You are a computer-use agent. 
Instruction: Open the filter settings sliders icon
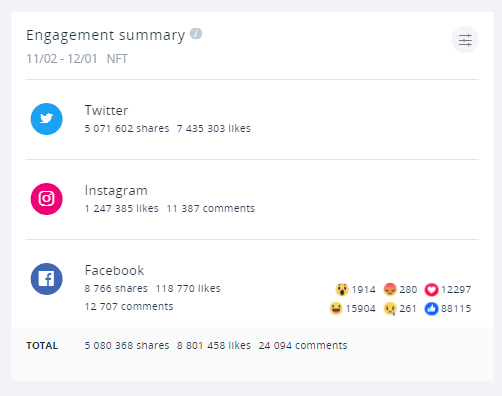(x=465, y=40)
